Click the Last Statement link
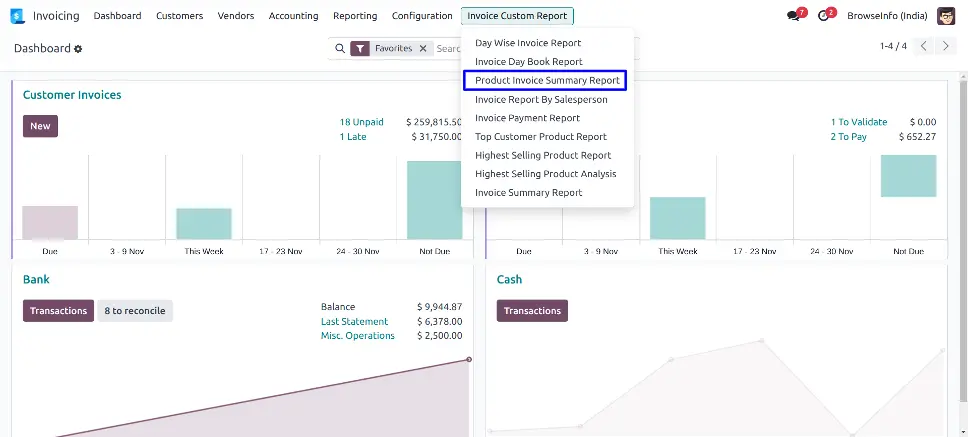968x437 pixels. 354,322
